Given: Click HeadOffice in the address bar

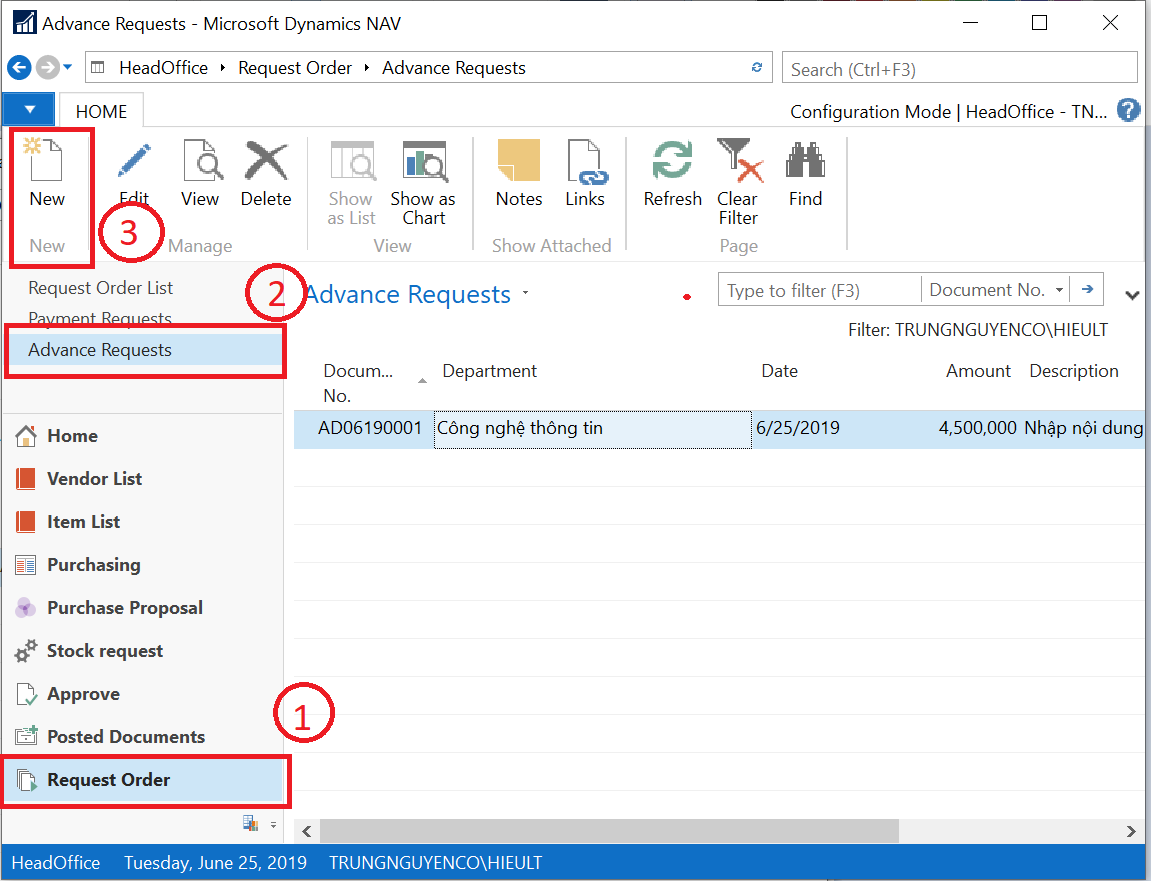Looking at the screenshot, I should (164, 68).
